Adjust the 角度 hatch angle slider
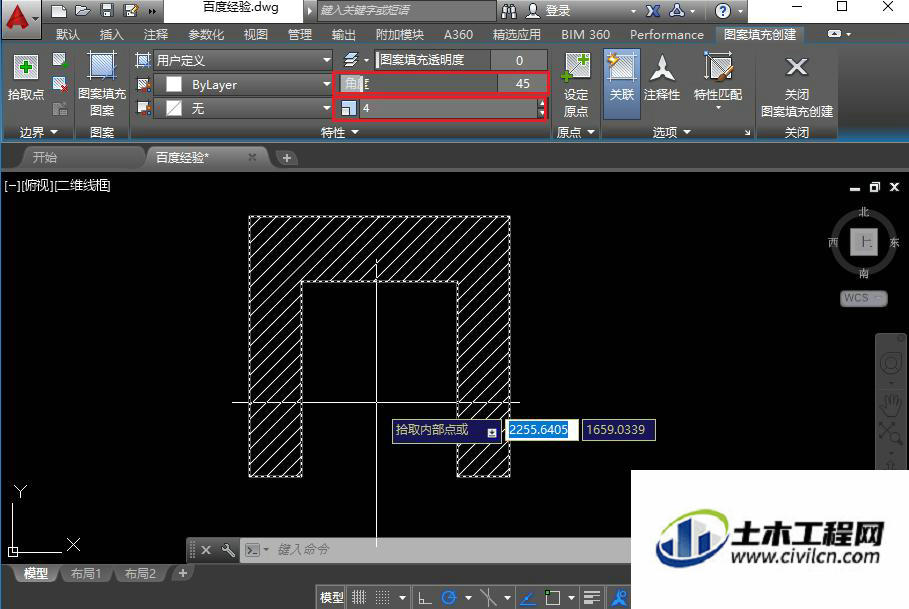This screenshot has height=609, width=909. [419, 84]
